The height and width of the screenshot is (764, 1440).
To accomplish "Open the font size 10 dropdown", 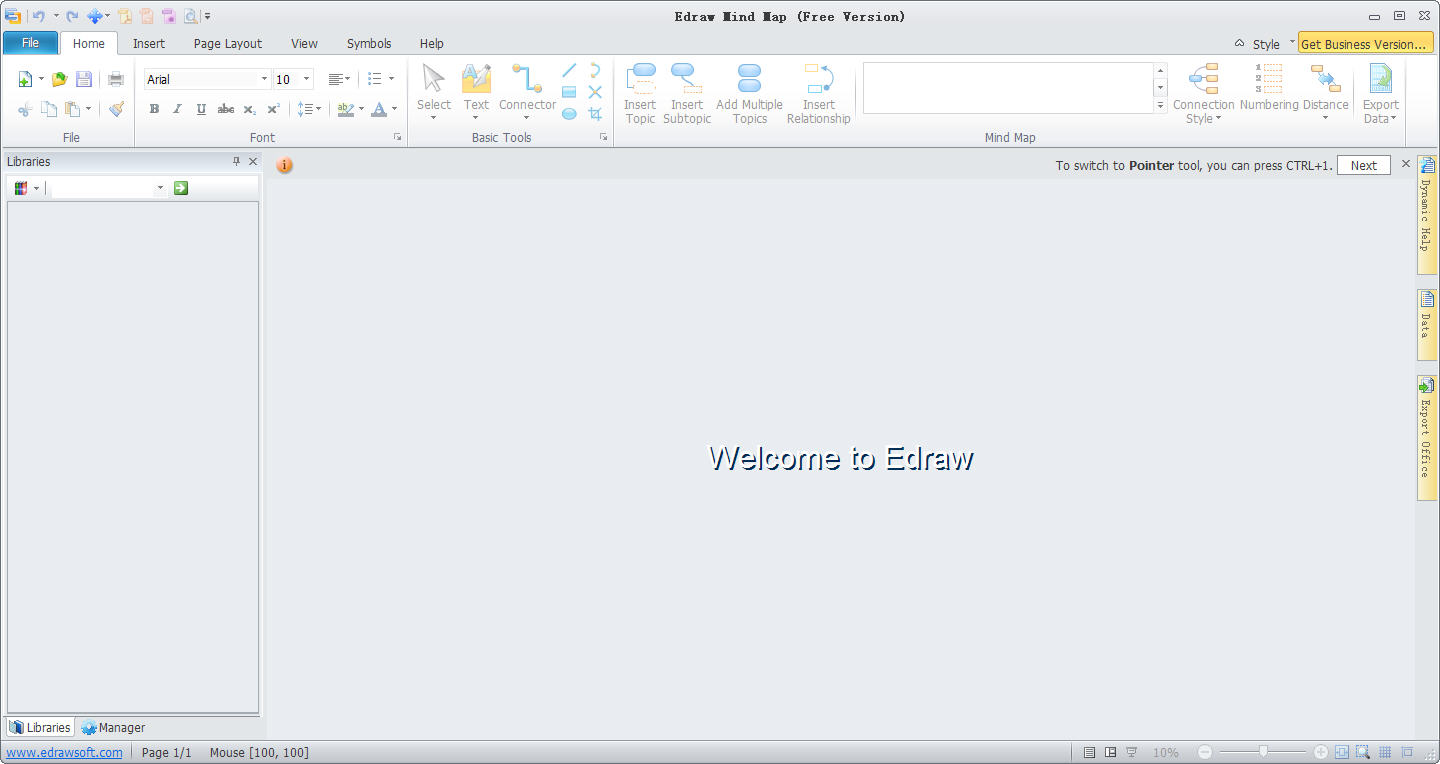I will pos(306,79).
